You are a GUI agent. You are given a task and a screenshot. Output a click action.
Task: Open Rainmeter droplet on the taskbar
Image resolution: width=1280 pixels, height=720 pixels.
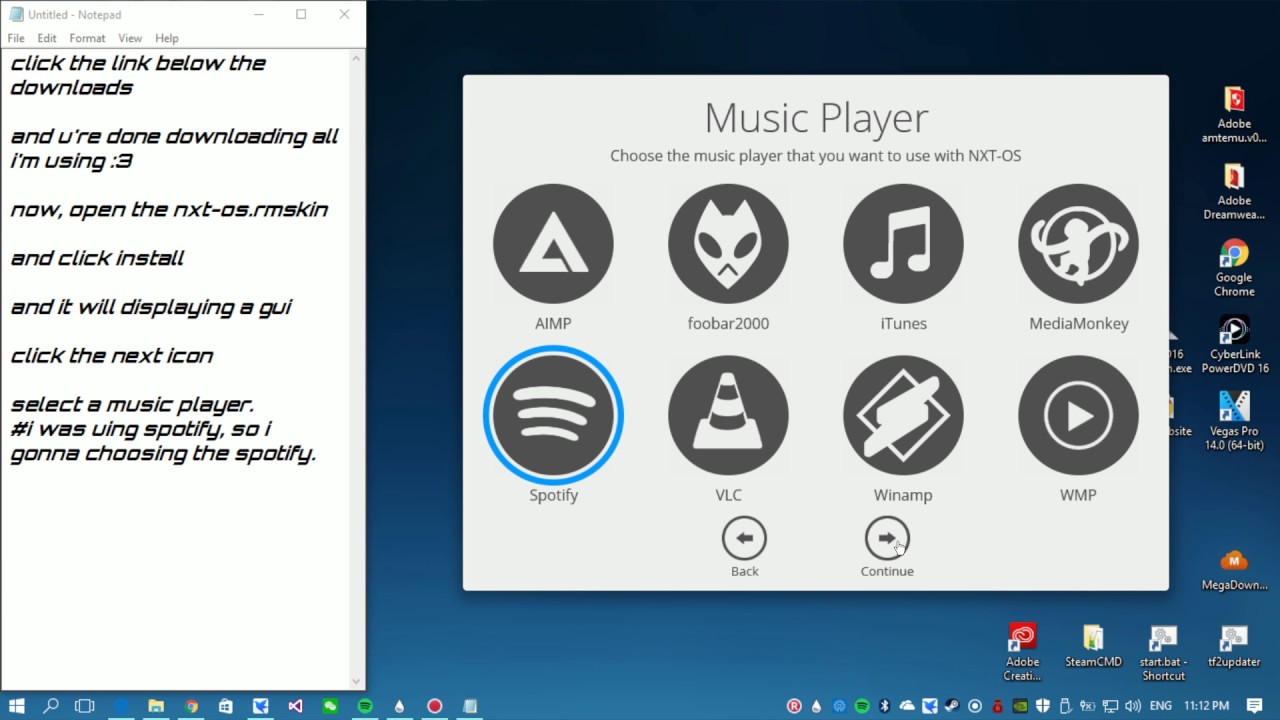pyautogui.click(x=399, y=706)
